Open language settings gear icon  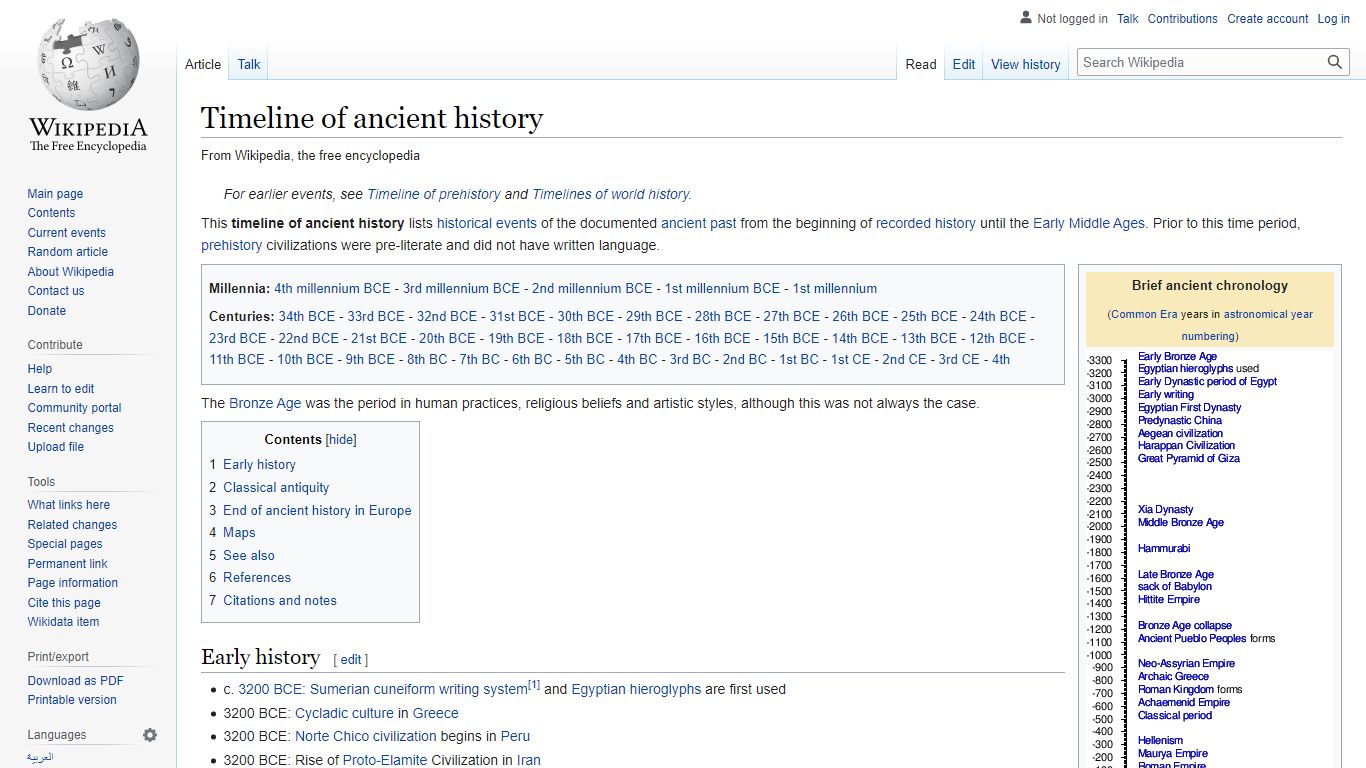point(150,735)
